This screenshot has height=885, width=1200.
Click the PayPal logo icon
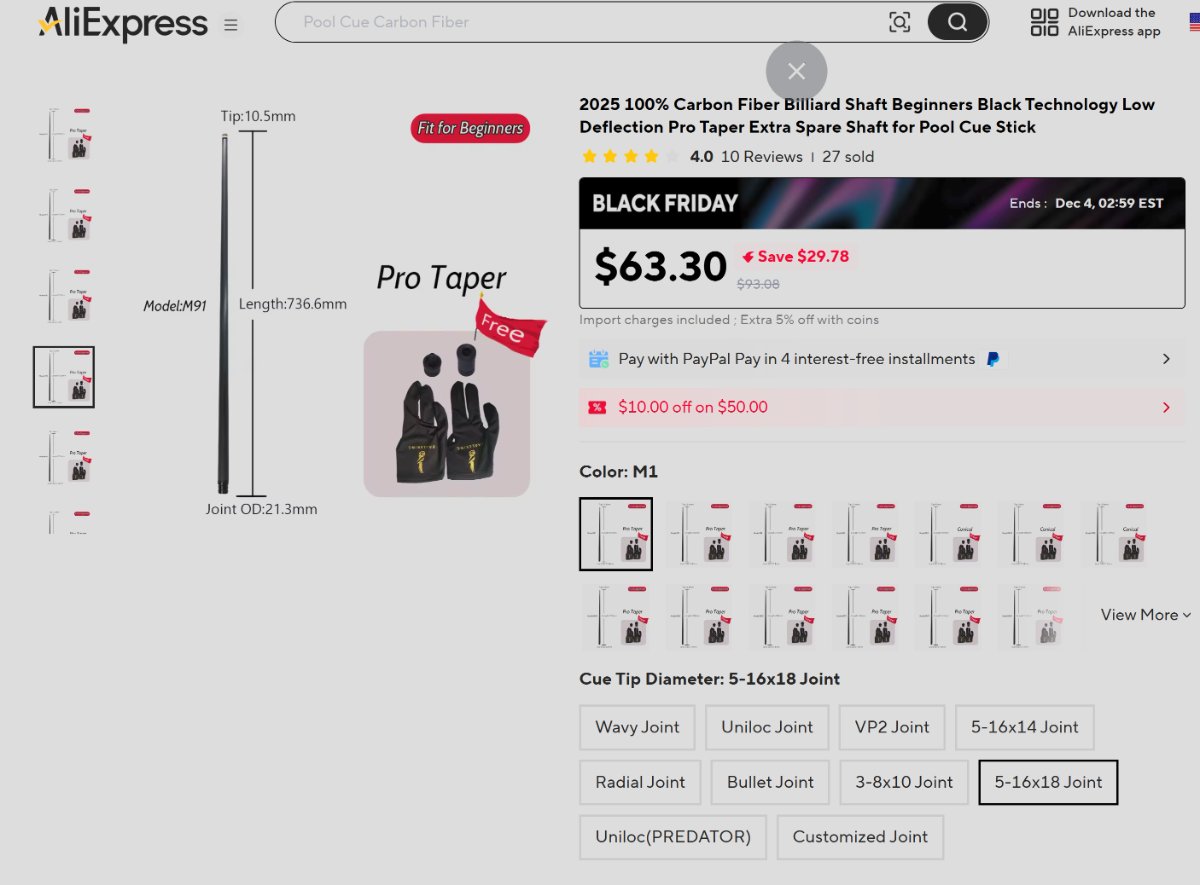993,359
